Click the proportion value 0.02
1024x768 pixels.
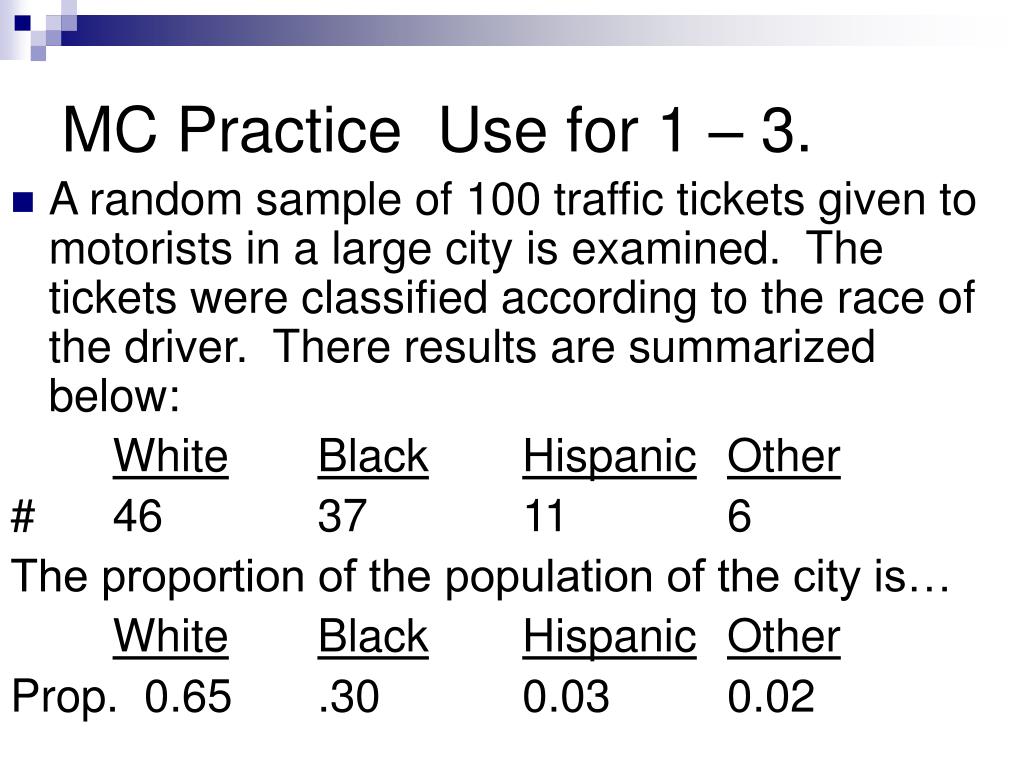pyautogui.click(x=771, y=696)
